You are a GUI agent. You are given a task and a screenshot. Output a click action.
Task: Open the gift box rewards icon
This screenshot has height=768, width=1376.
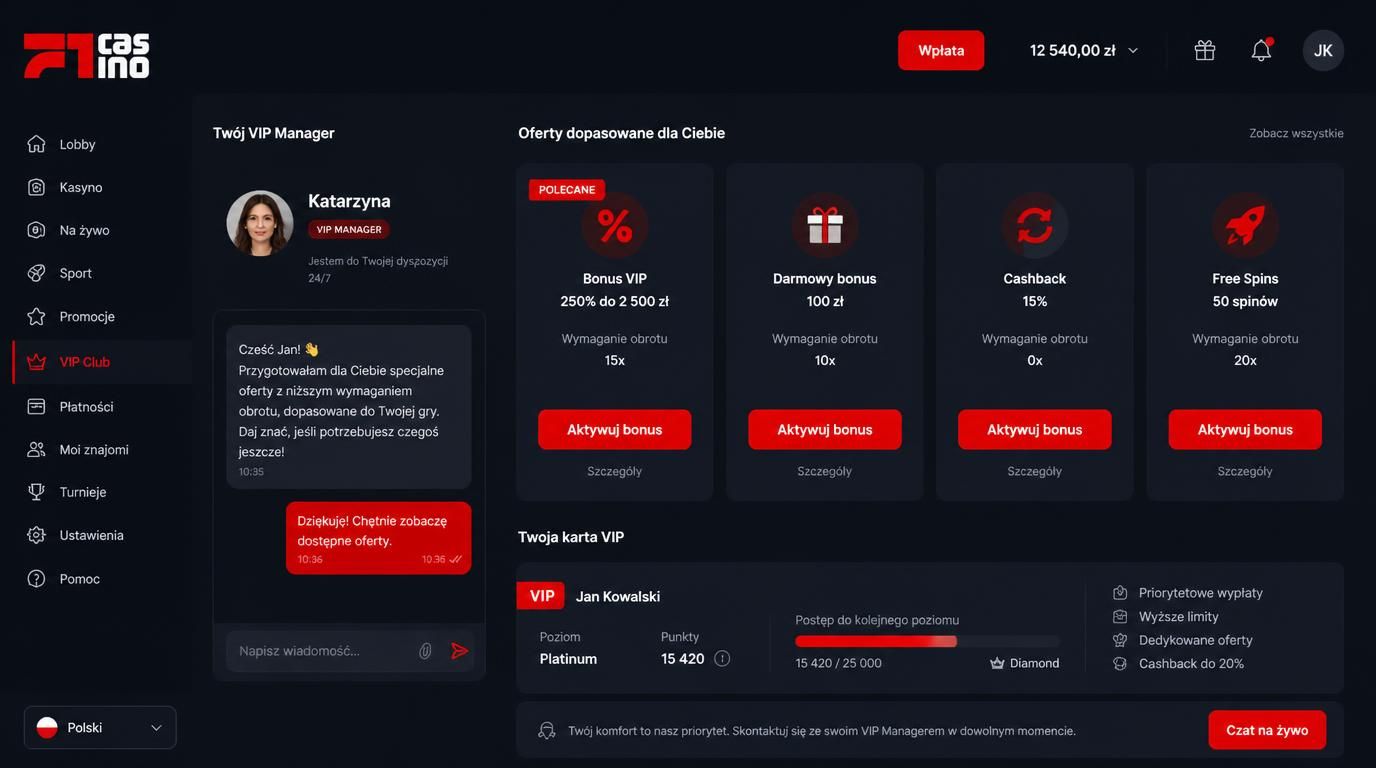(x=1204, y=50)
